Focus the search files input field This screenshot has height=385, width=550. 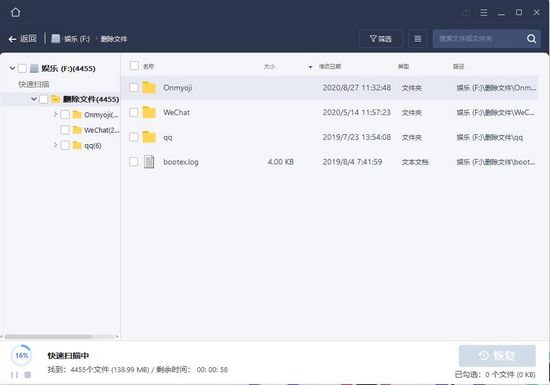click(x=478, y=39)
